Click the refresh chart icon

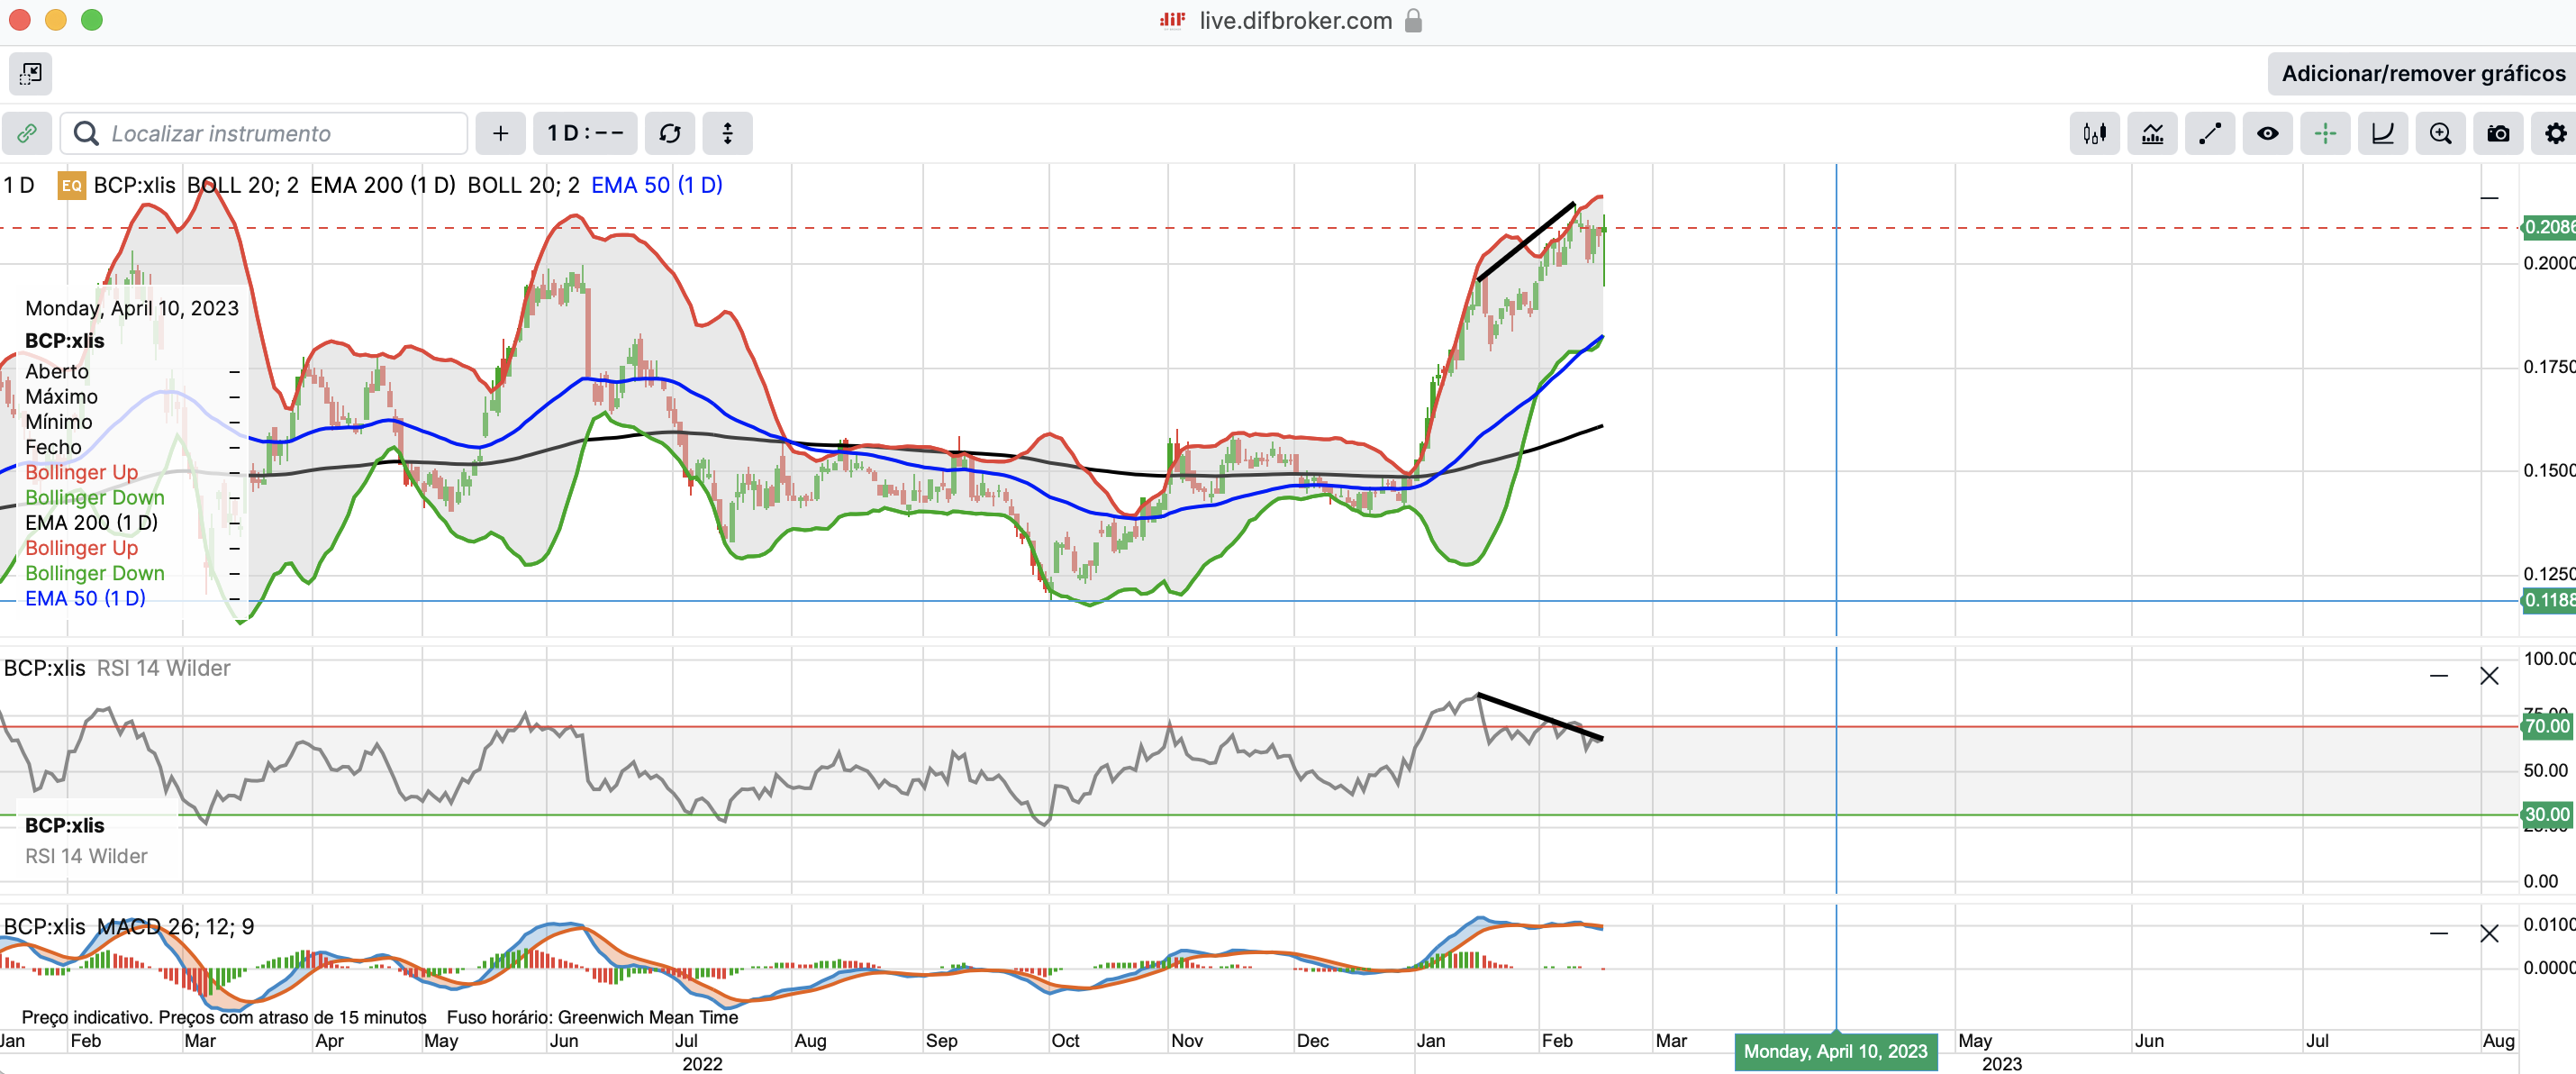click(x=669, y=133)
